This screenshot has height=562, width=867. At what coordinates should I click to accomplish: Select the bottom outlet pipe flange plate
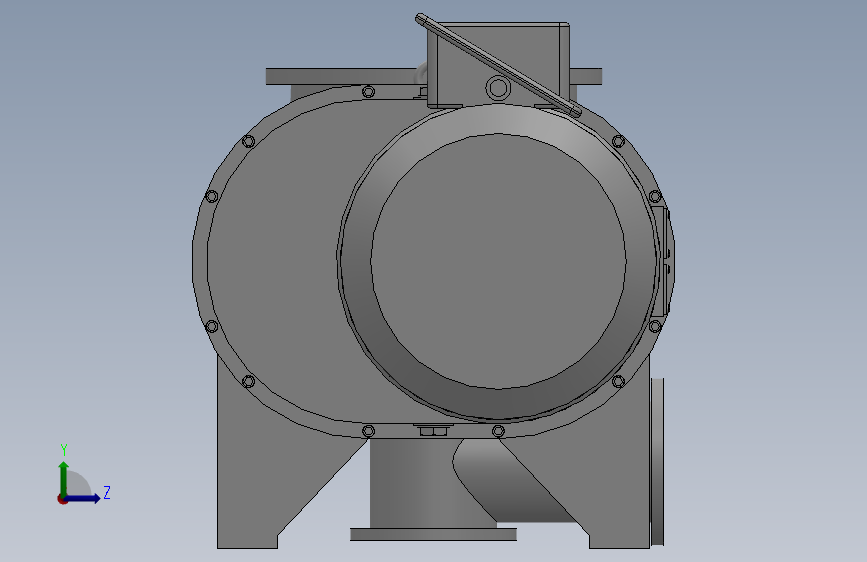click(x=433, y=534)
